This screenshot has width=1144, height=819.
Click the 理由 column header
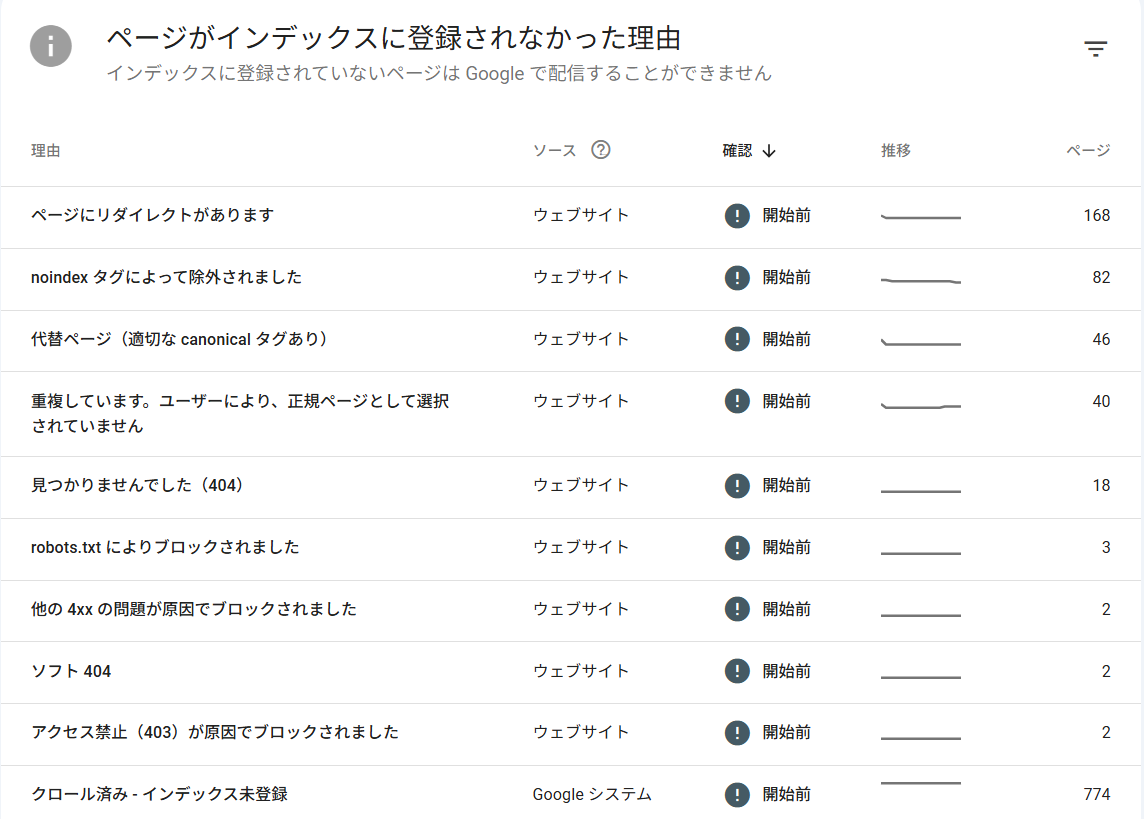[46, 151]
